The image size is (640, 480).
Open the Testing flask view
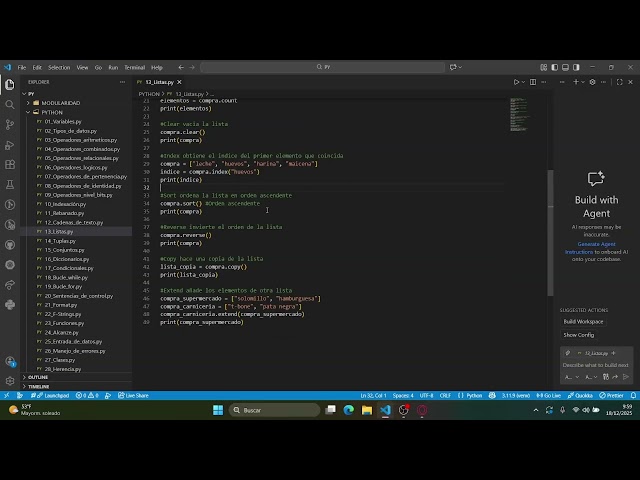point(10,184)
